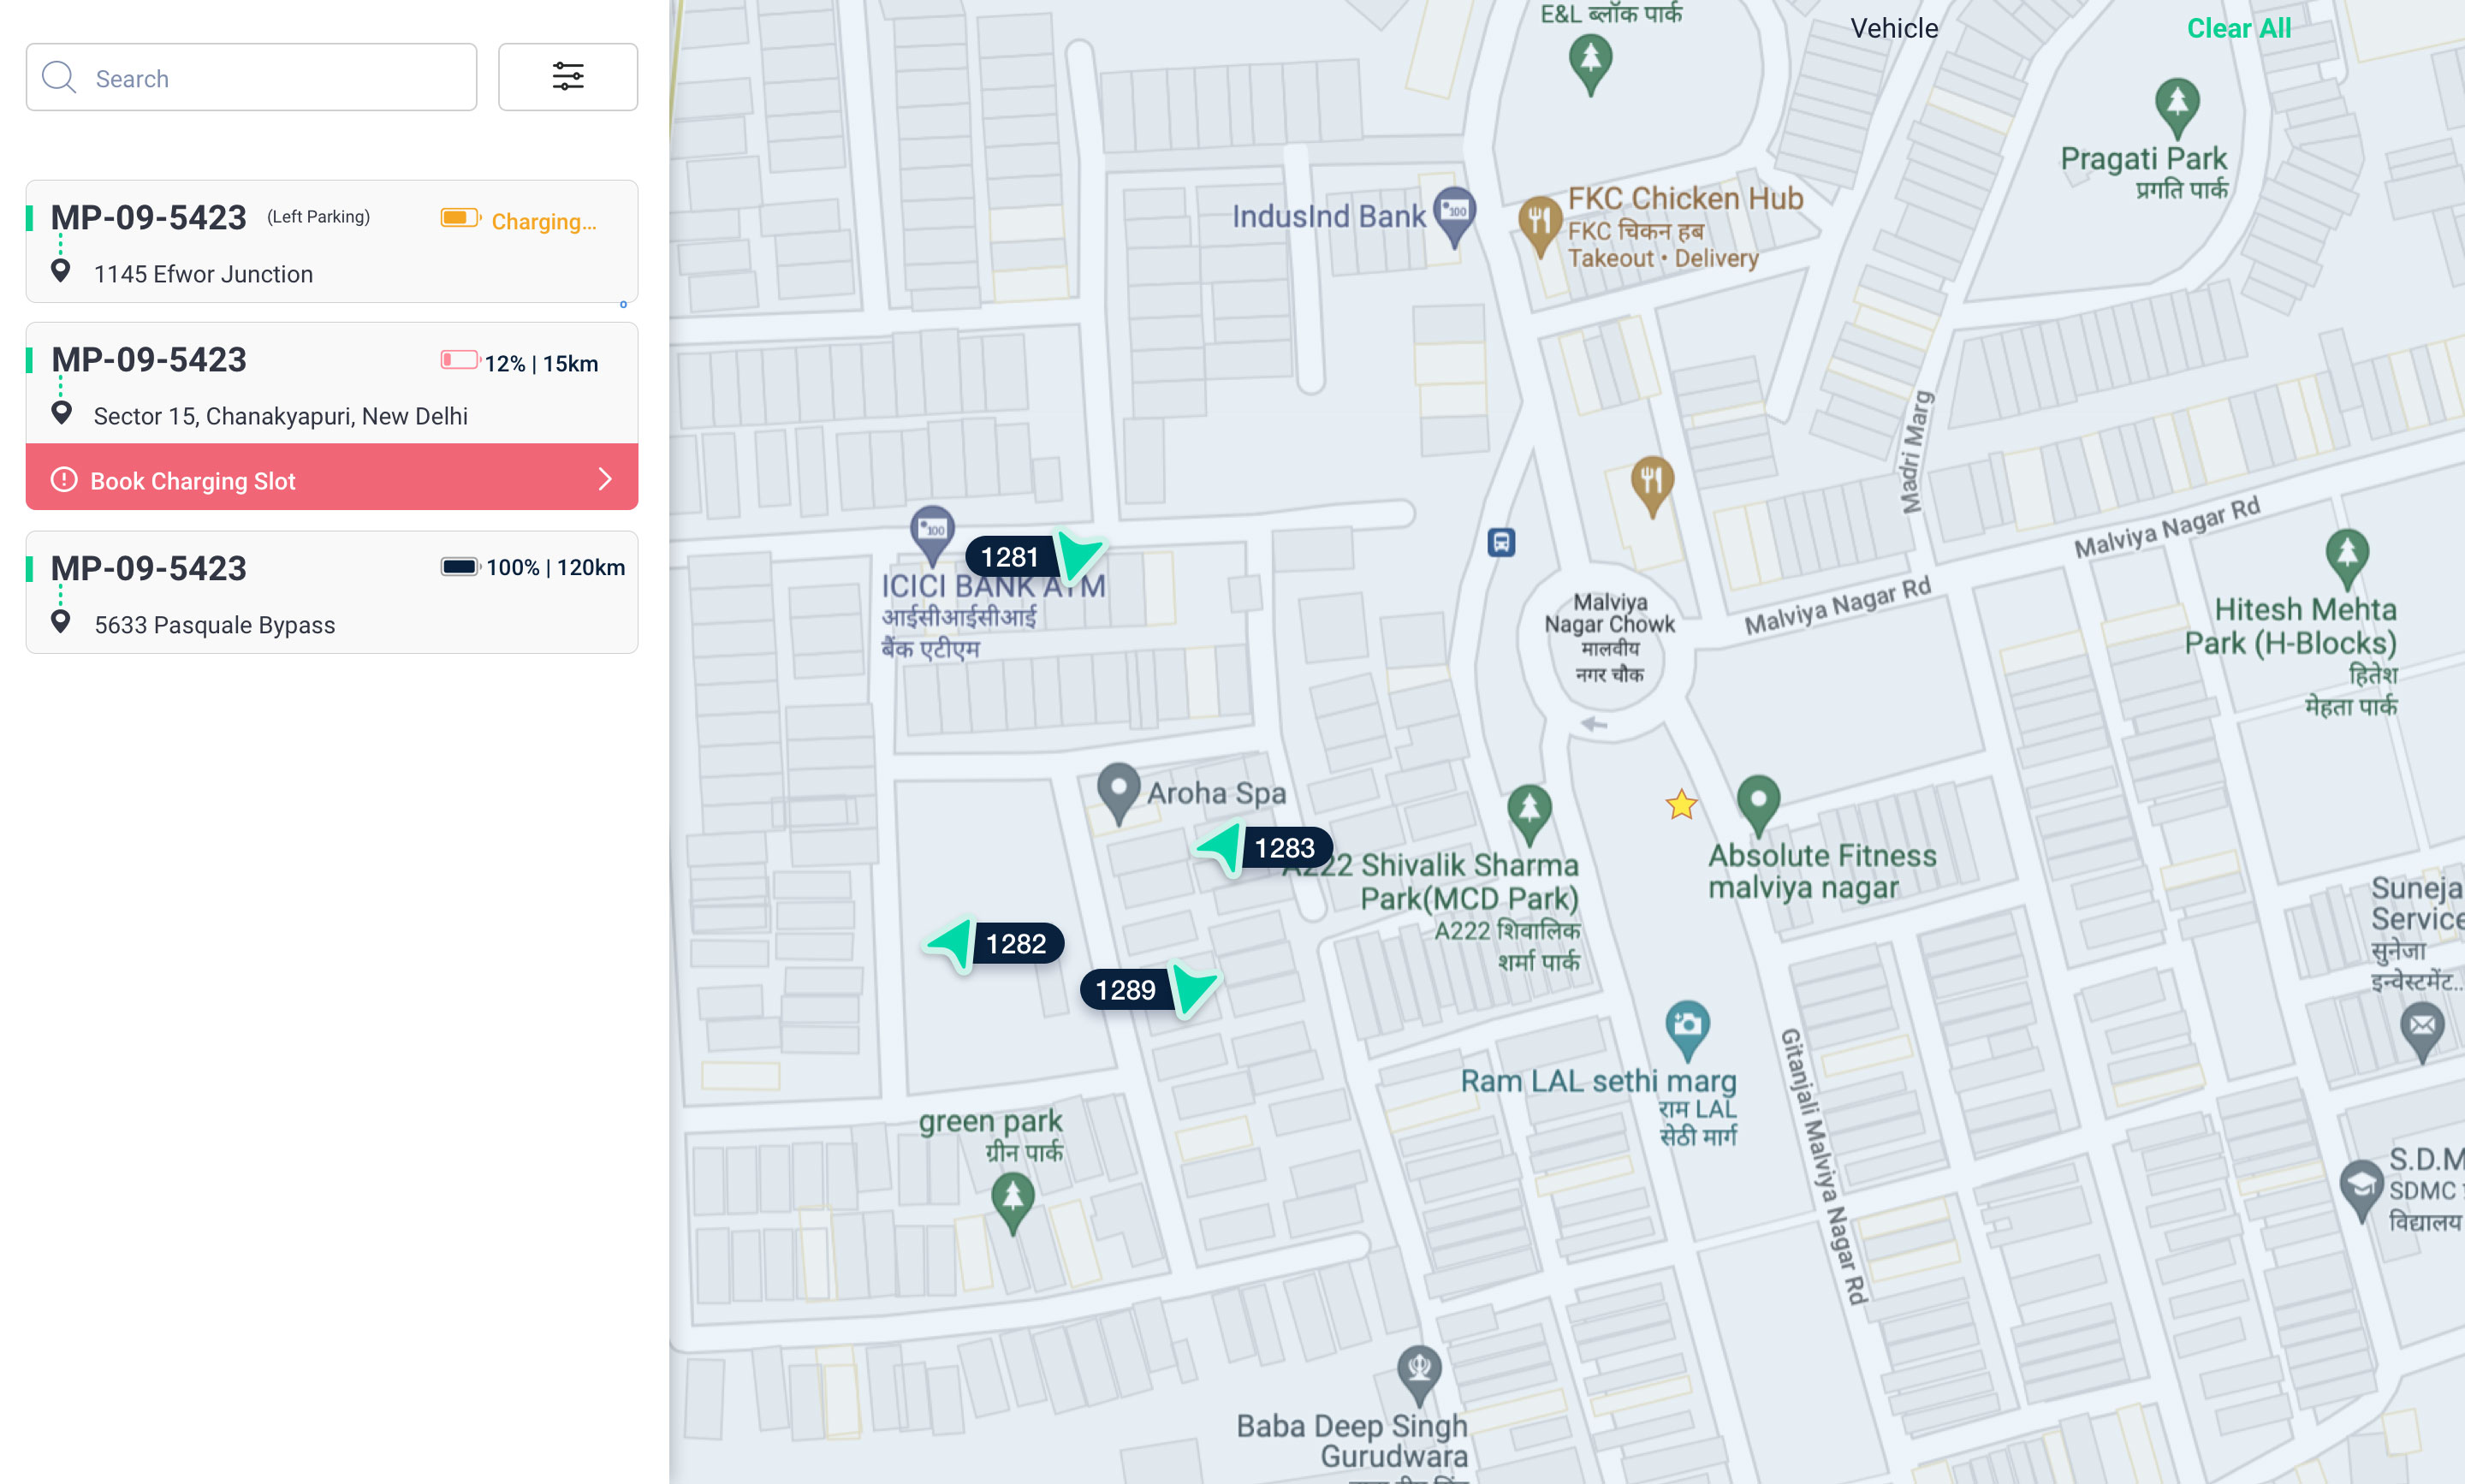Open the filter settings sliders button

[567, 77]
